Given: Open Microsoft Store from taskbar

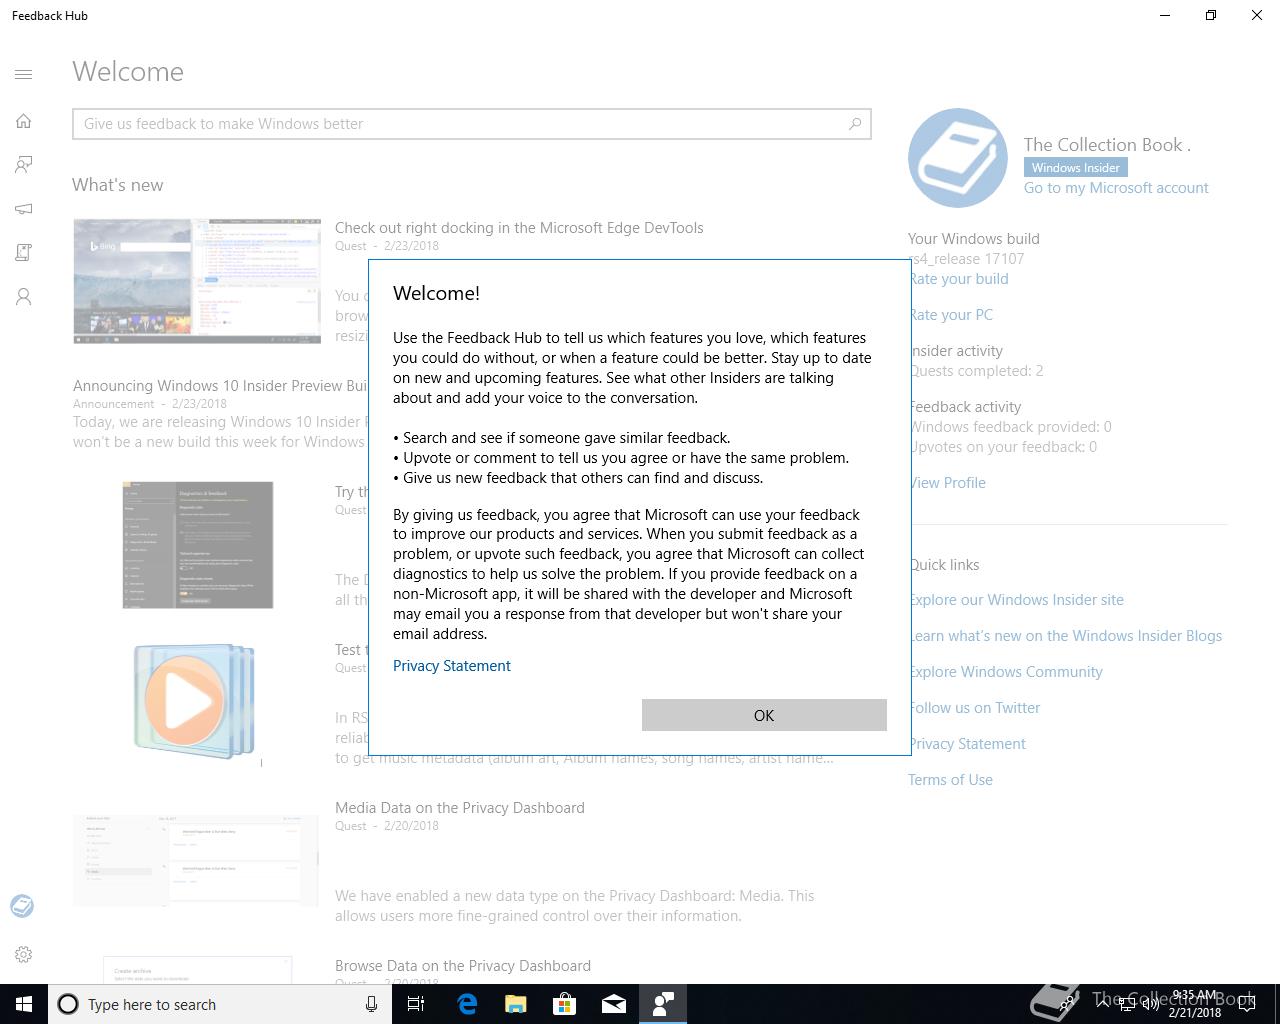Looking at the screenshot, I should 564,1004.
